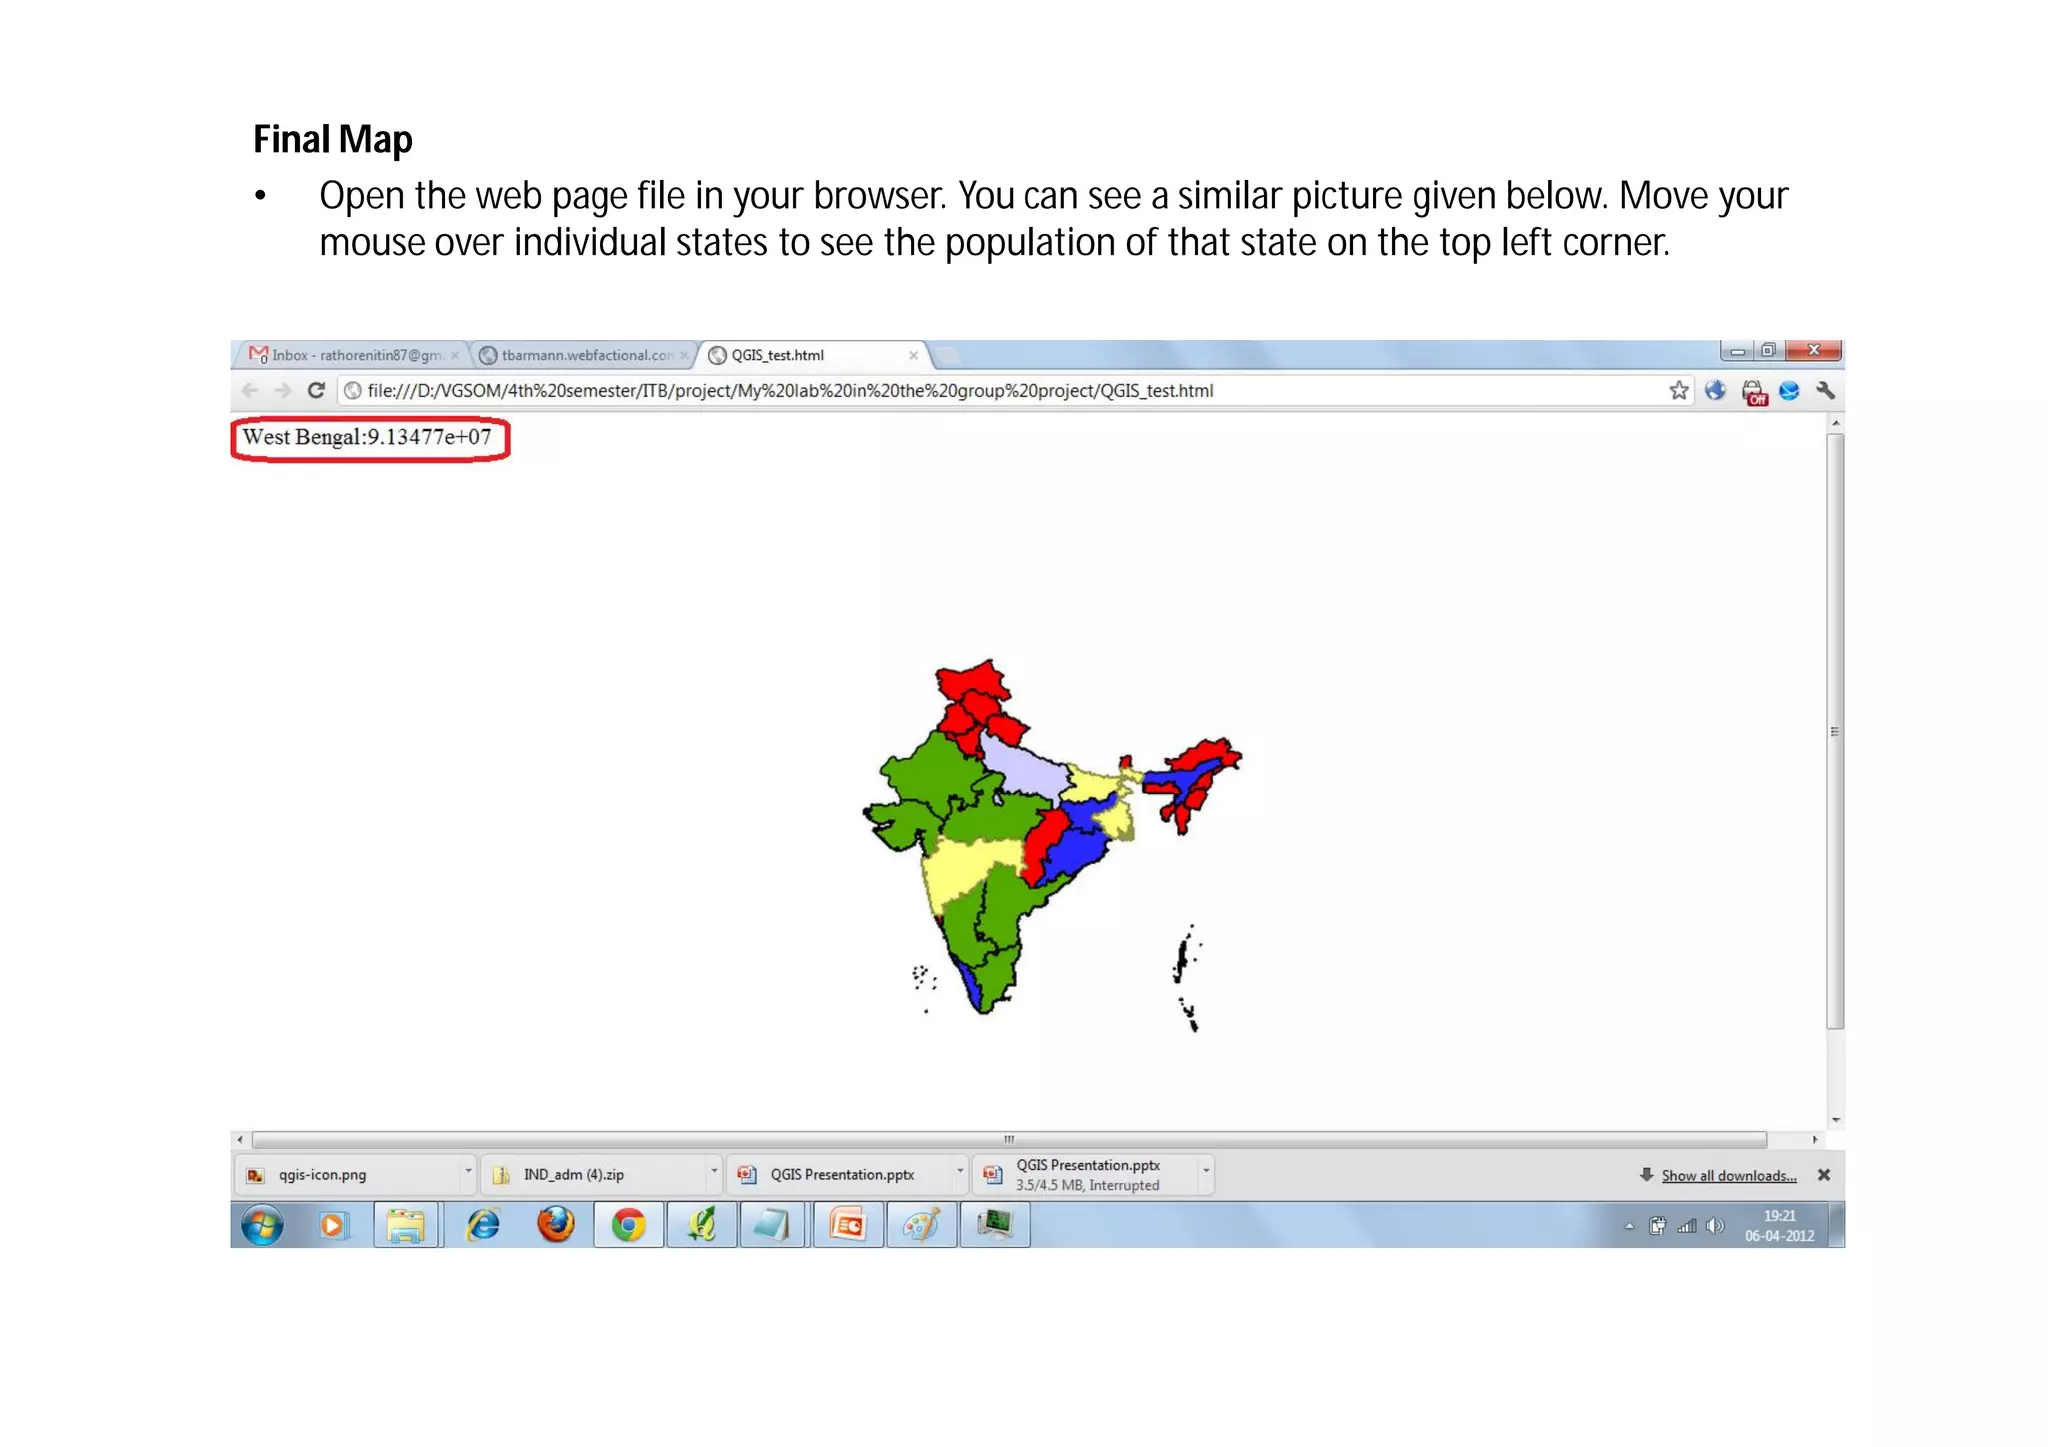Switch to the tbarmann.webfactional tab
This screenshot has width=2048, height=1447.
pos(582,355)
